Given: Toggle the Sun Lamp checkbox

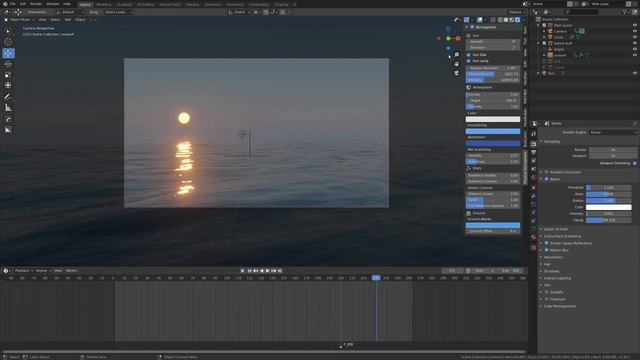Looking at the screenshot, I should [469, 61].
